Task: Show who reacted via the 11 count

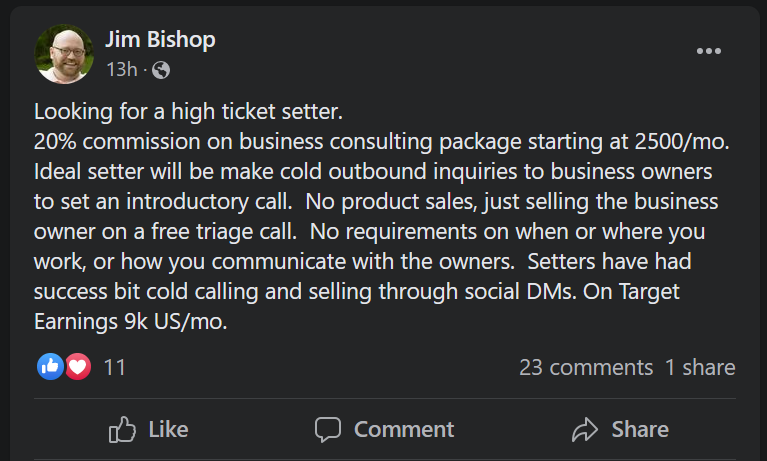Action: tap(115, 367)
